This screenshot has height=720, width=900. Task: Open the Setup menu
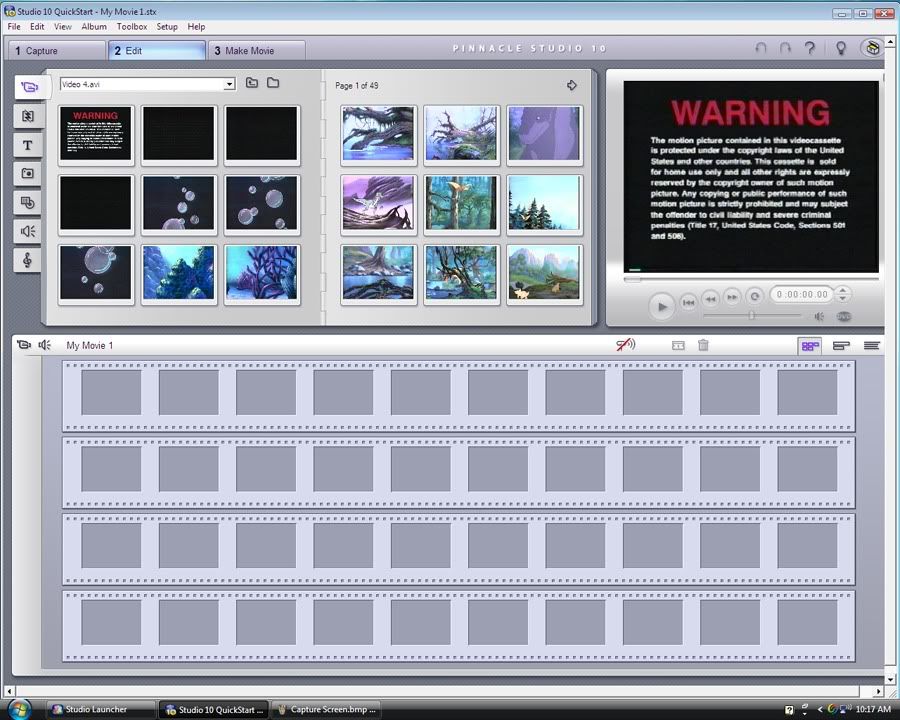(x=167, y=26)
